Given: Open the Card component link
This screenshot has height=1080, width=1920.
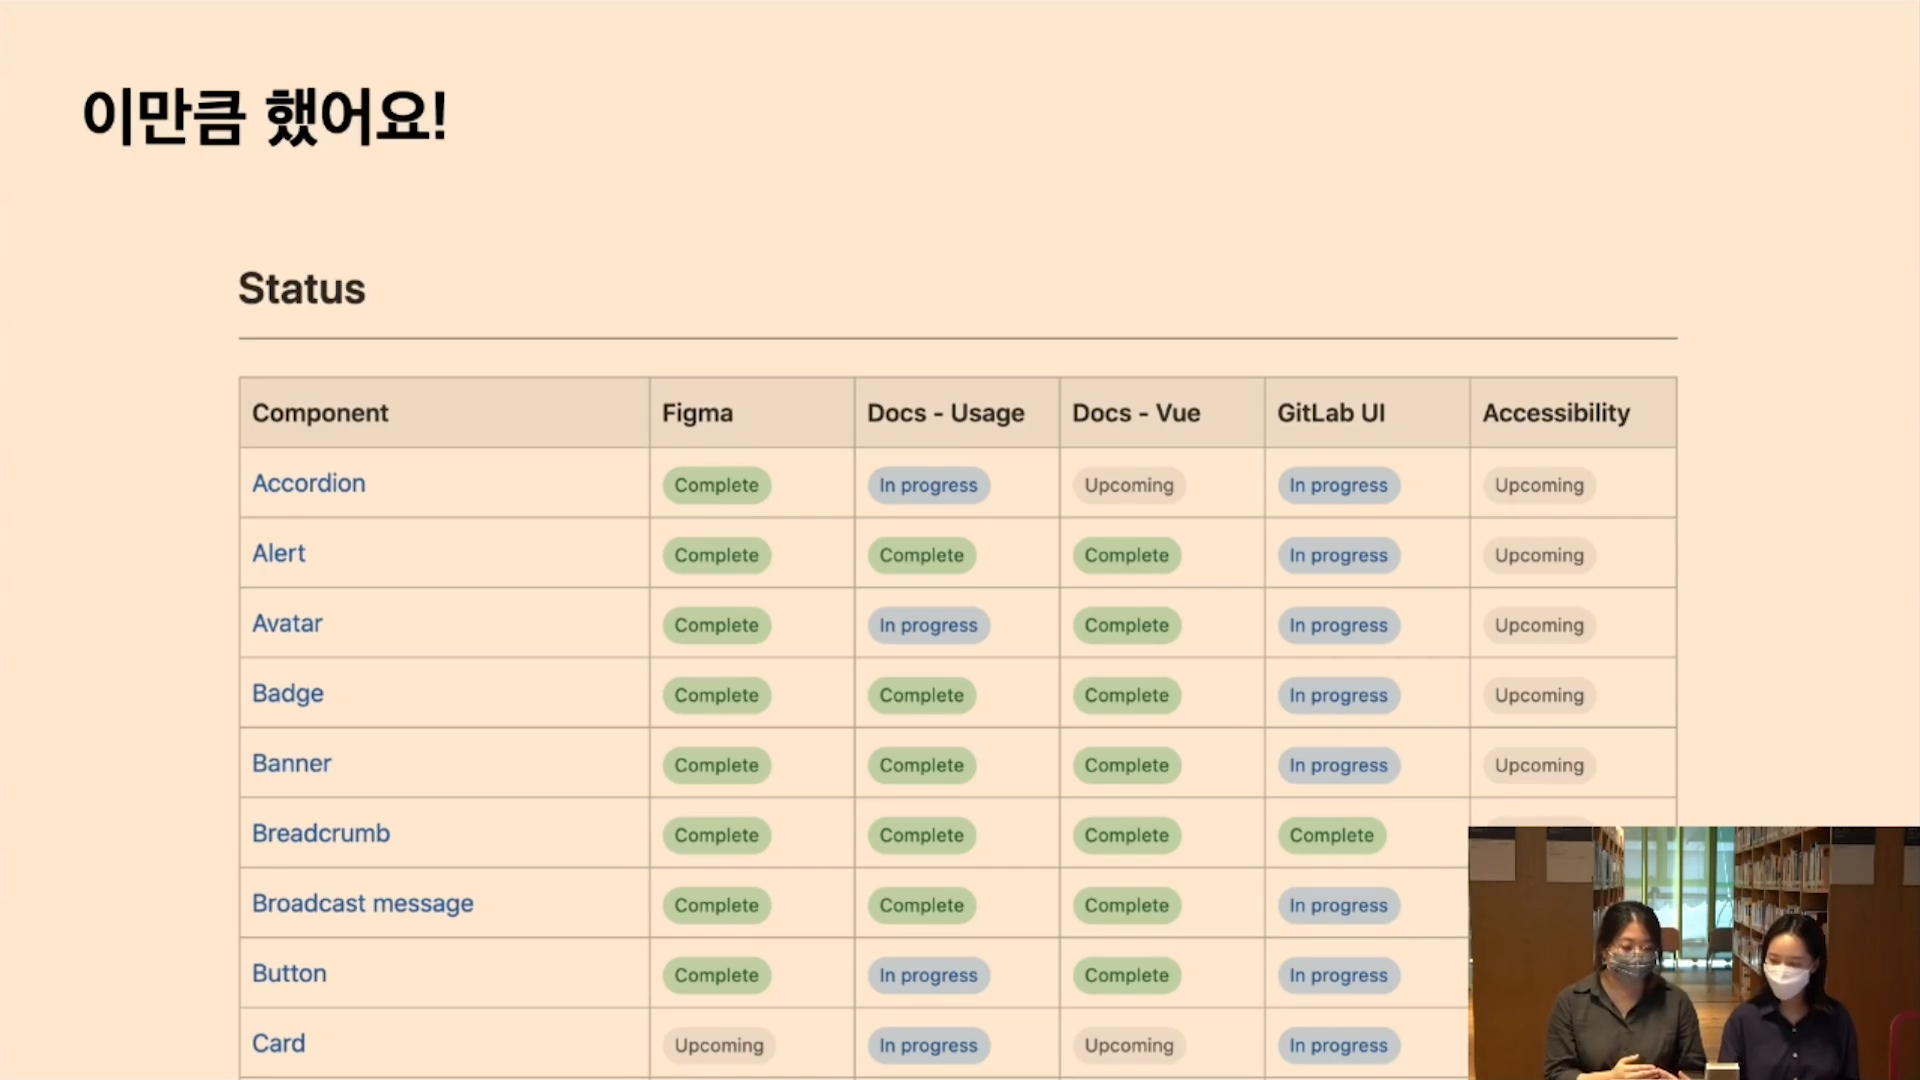Looking at the screenshot, I should coord(278,1043).
